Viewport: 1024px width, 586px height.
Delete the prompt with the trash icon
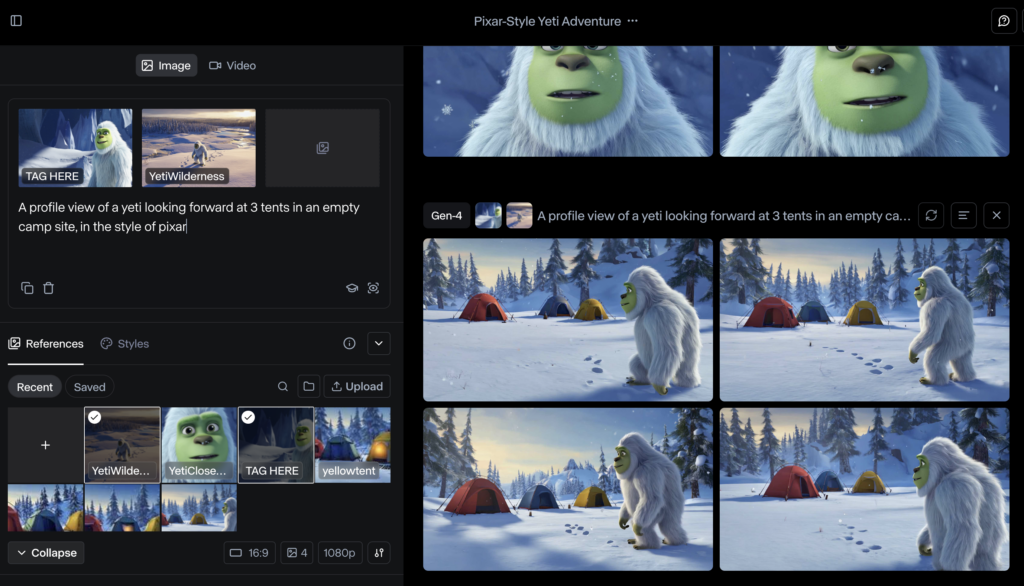(x=48, y=288)
